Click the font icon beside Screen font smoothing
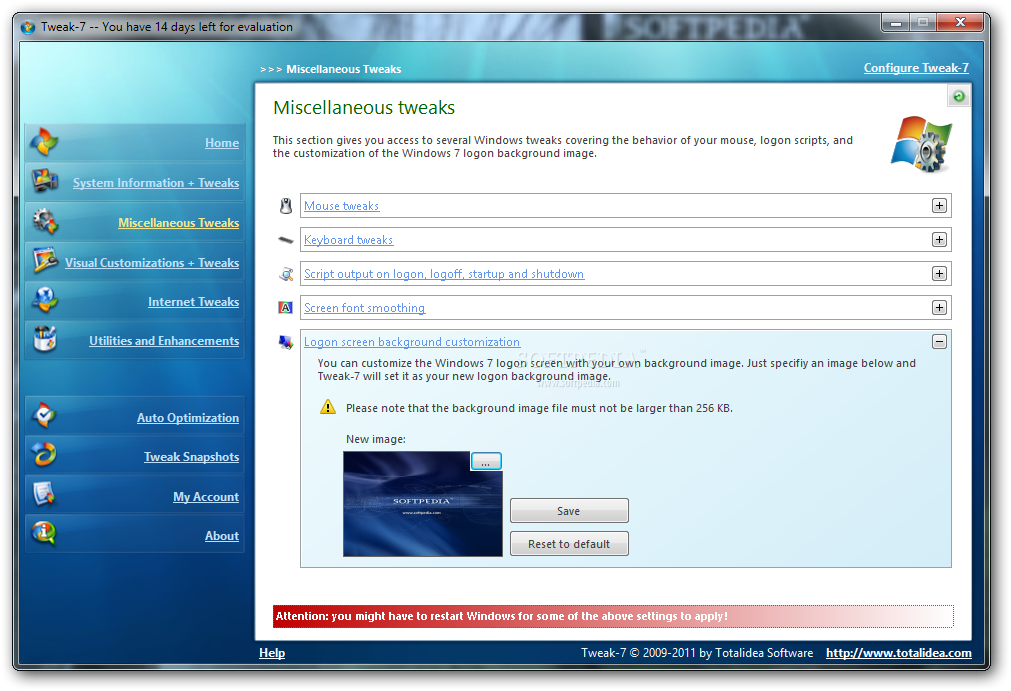 [286, 307]
